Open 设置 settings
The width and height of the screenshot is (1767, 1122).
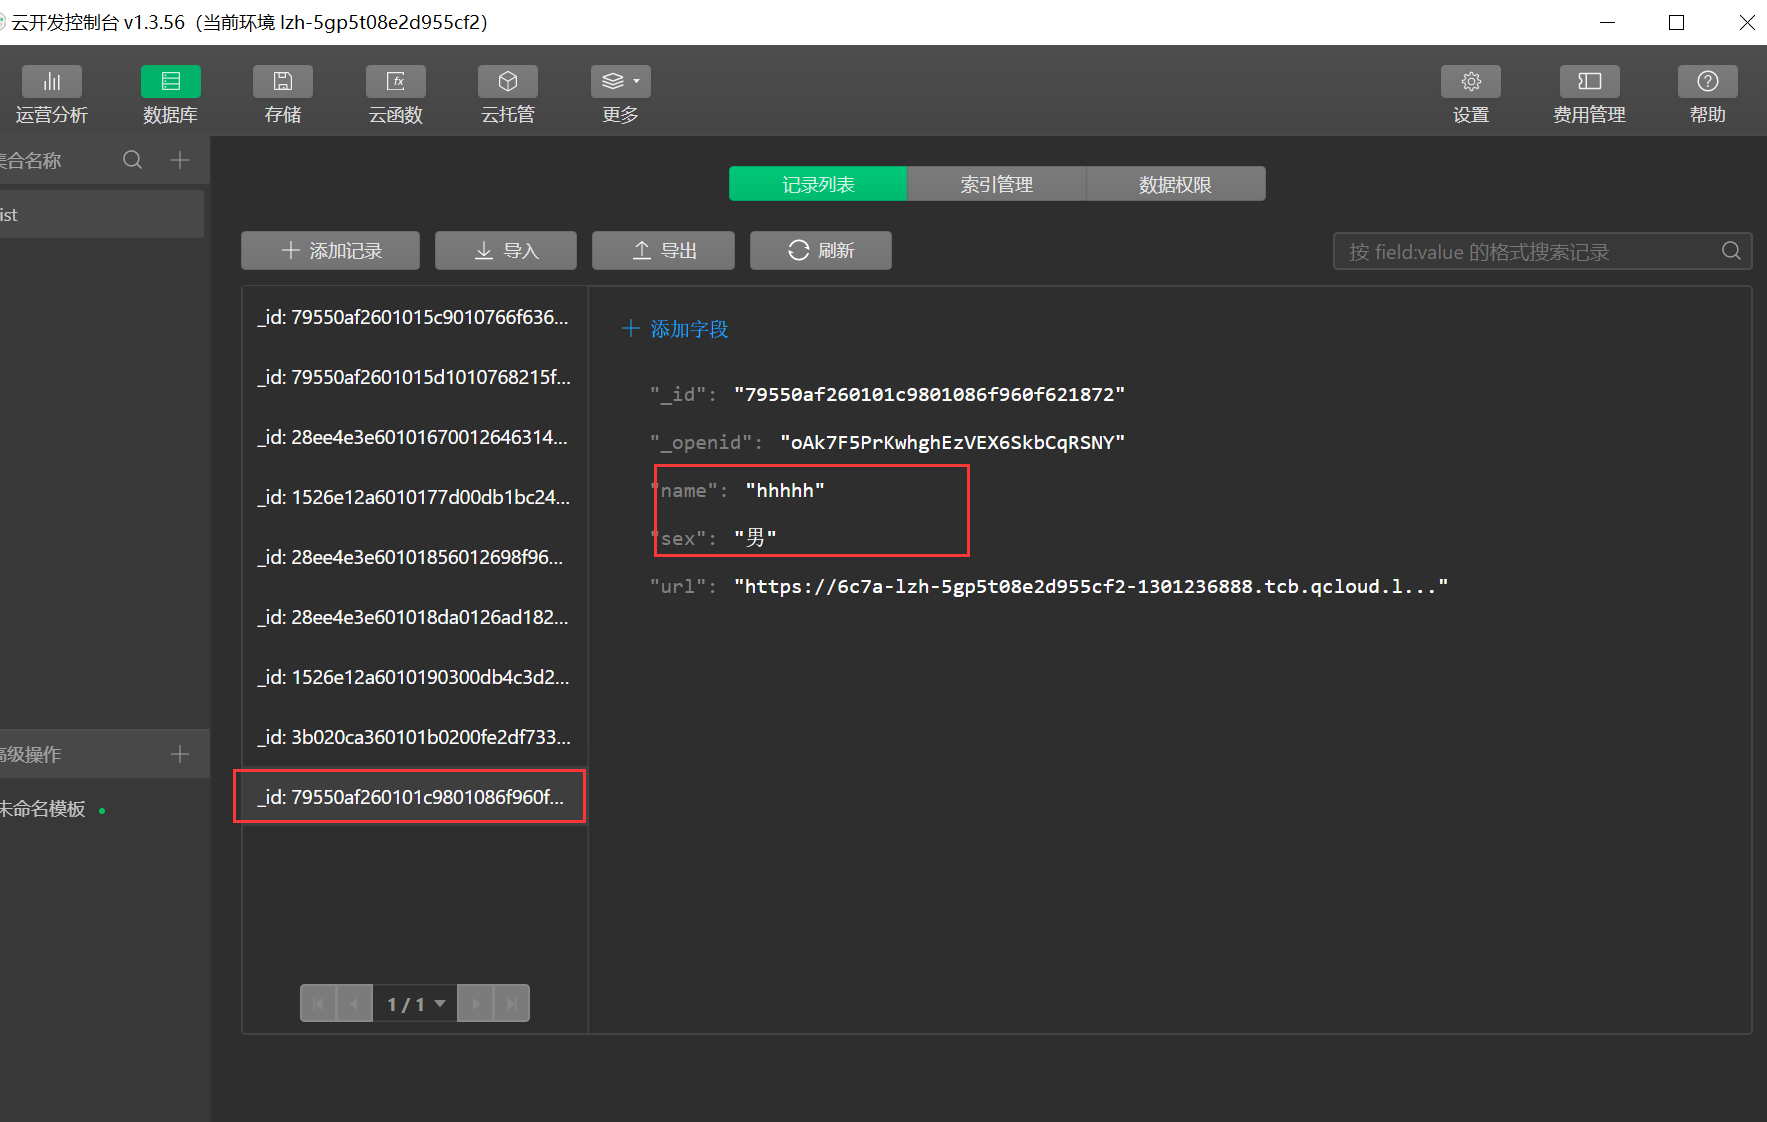1471,95
